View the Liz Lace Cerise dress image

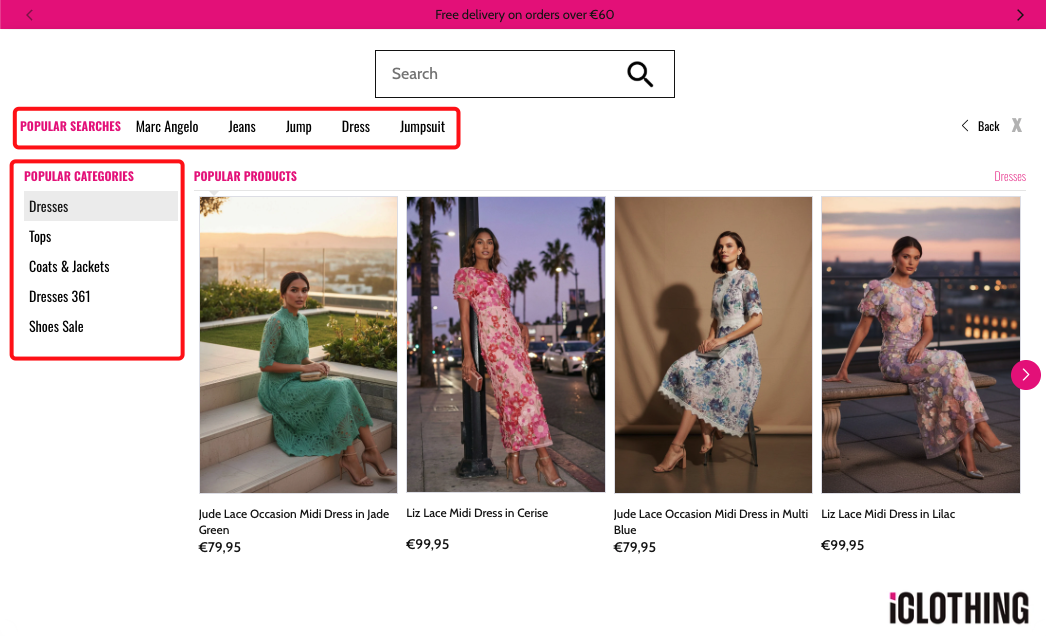tap(505, 345)
